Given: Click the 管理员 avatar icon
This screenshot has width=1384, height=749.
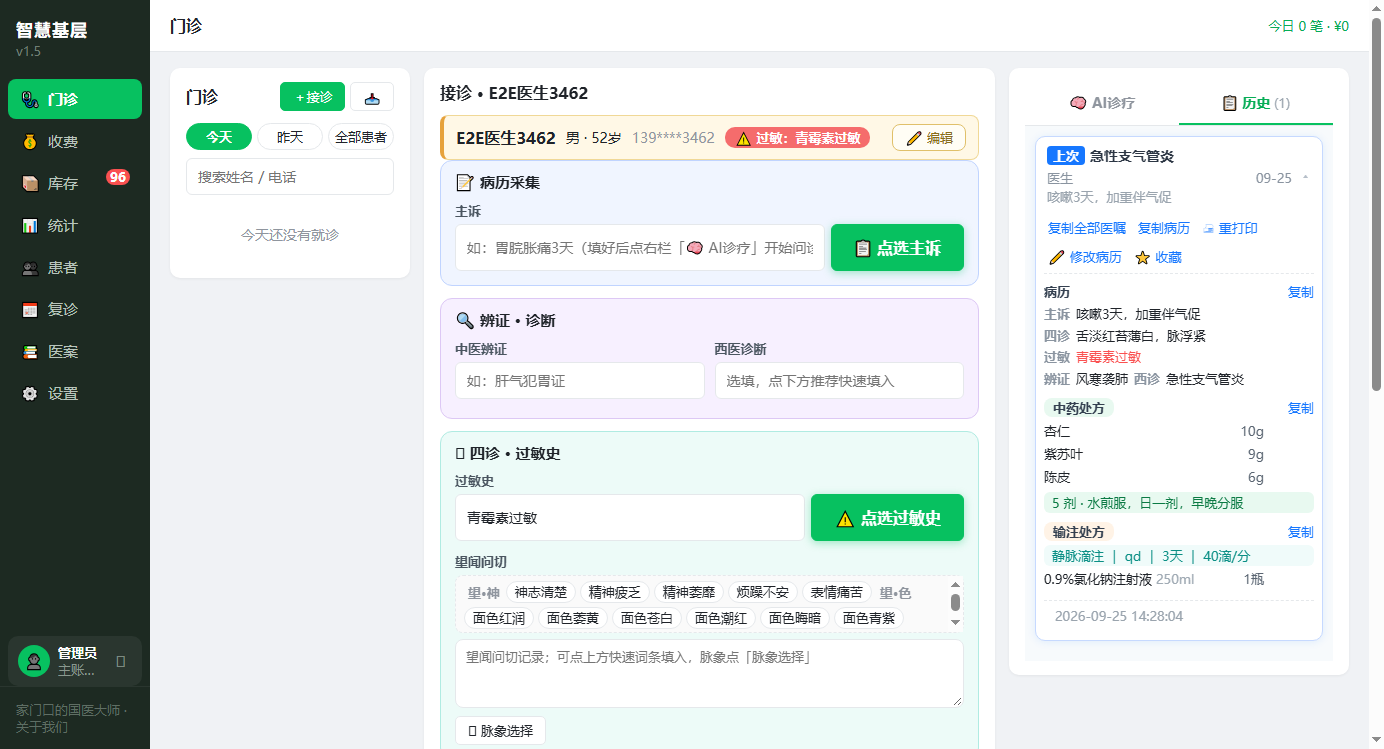Looking at the screenshot, I should pyautogui.click(x=34, y=661).
